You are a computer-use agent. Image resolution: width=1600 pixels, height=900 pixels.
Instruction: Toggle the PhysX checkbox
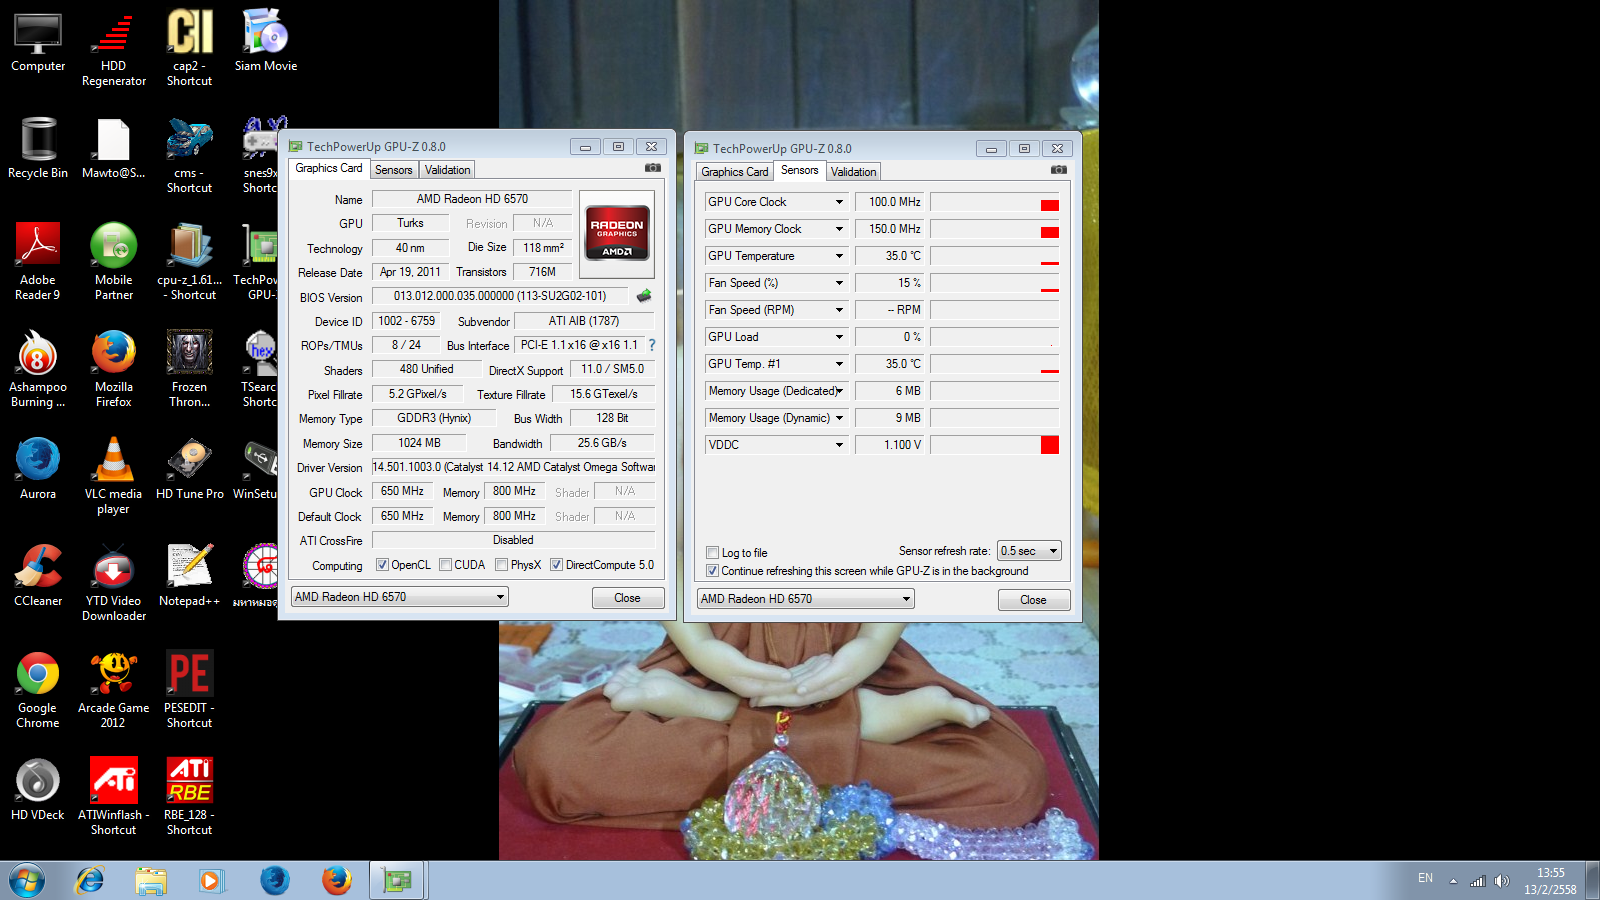click(501, 565)
